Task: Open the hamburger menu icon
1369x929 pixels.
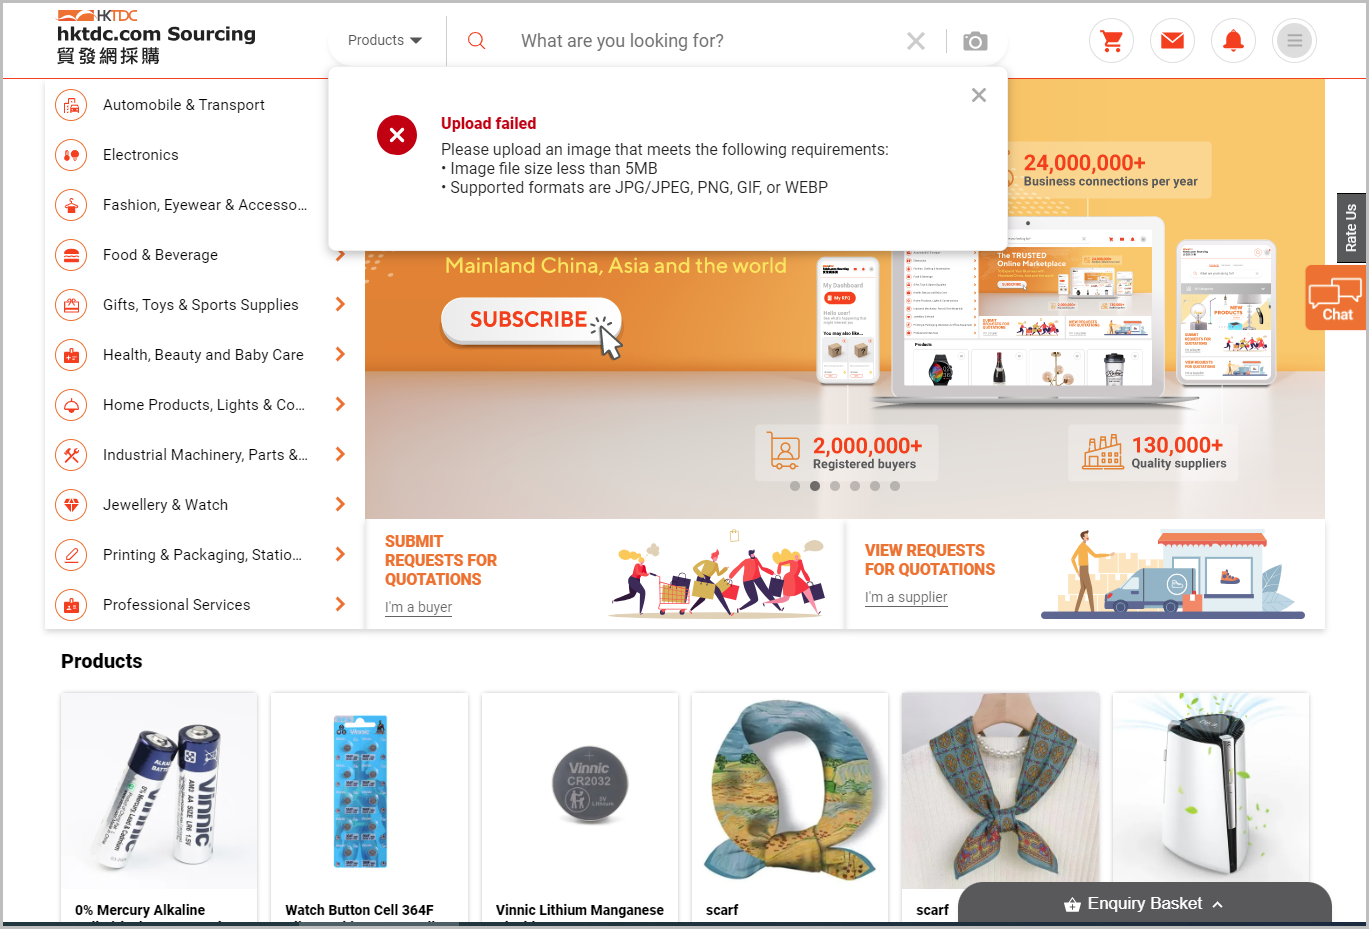Action: 1294,41
